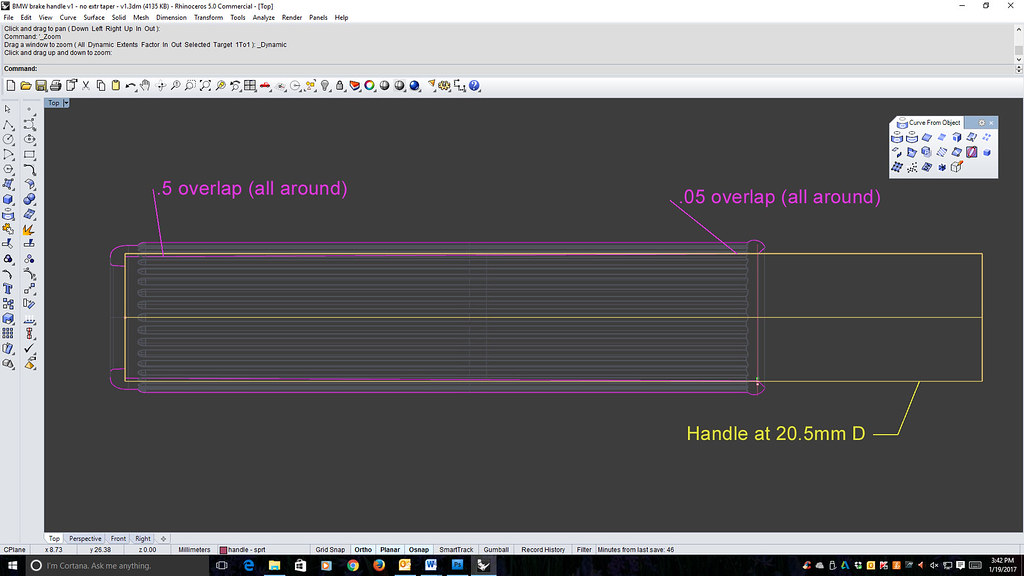Click the blue Help question mark icon
The width and height of the screenshot is (1024, 576).
coord(475,86)
